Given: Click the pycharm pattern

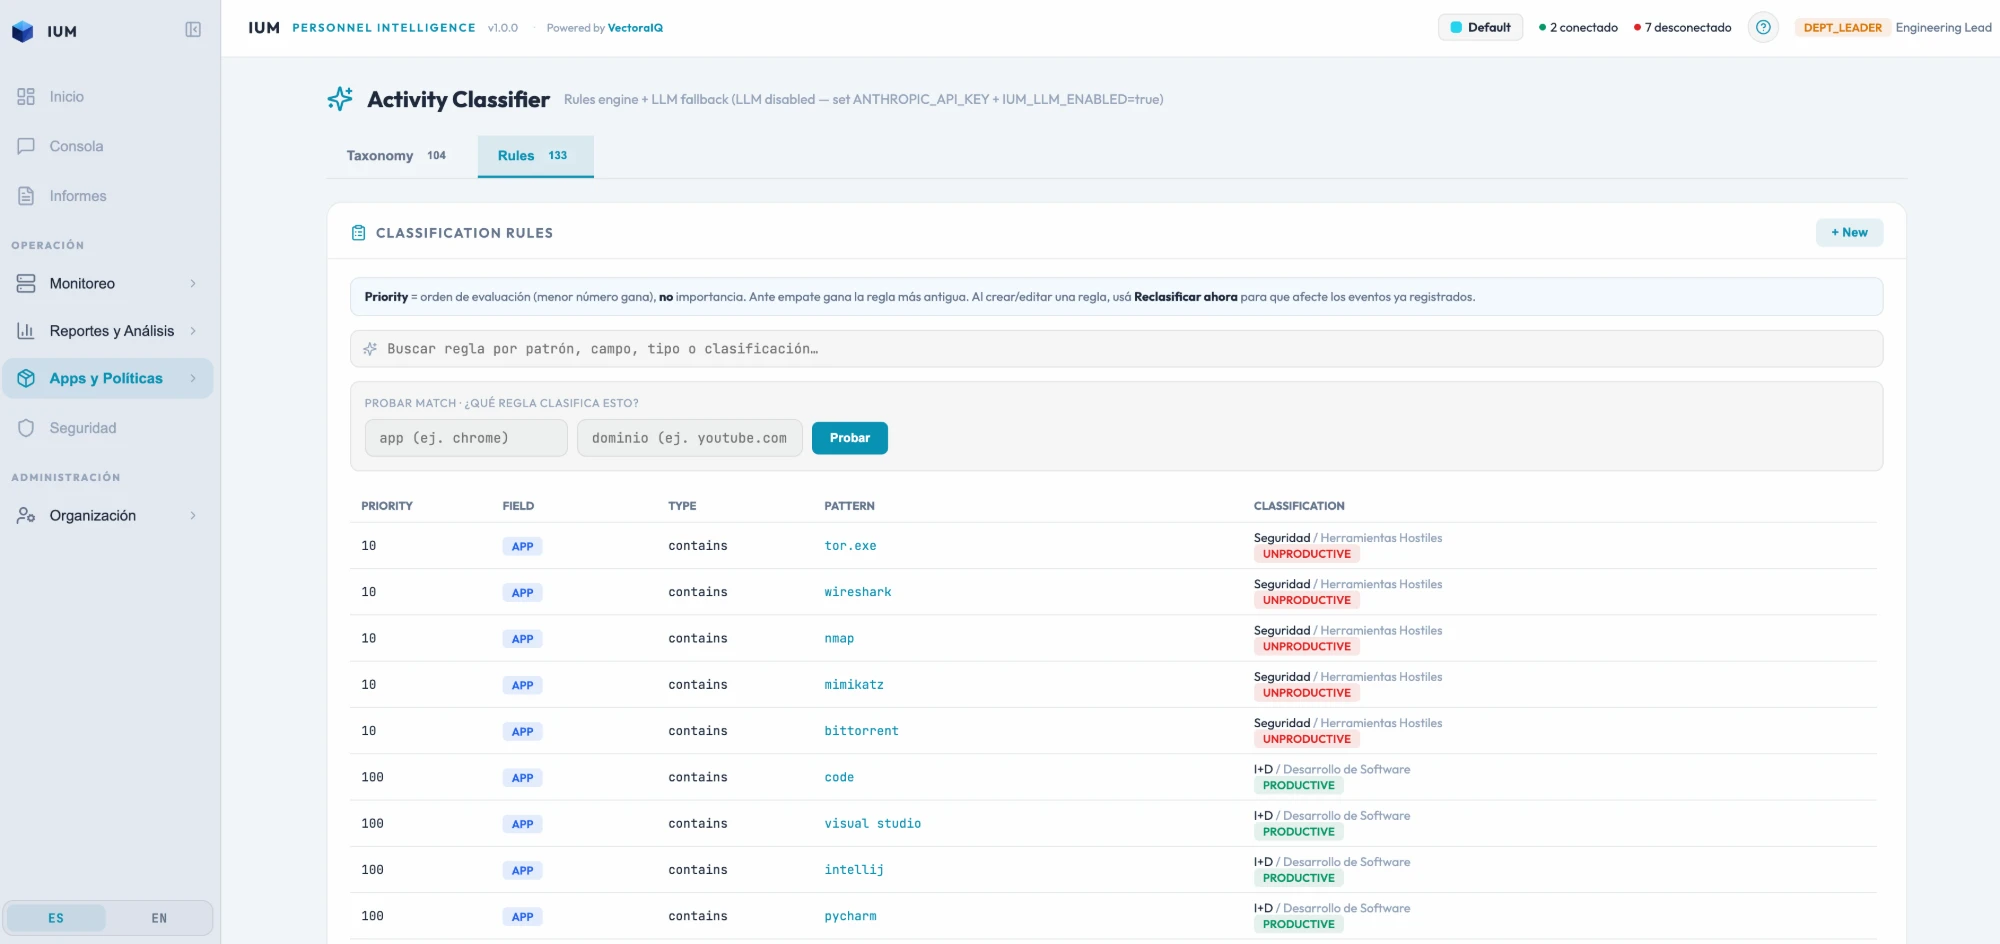Looking at the screenshot, I should [850, 916].
